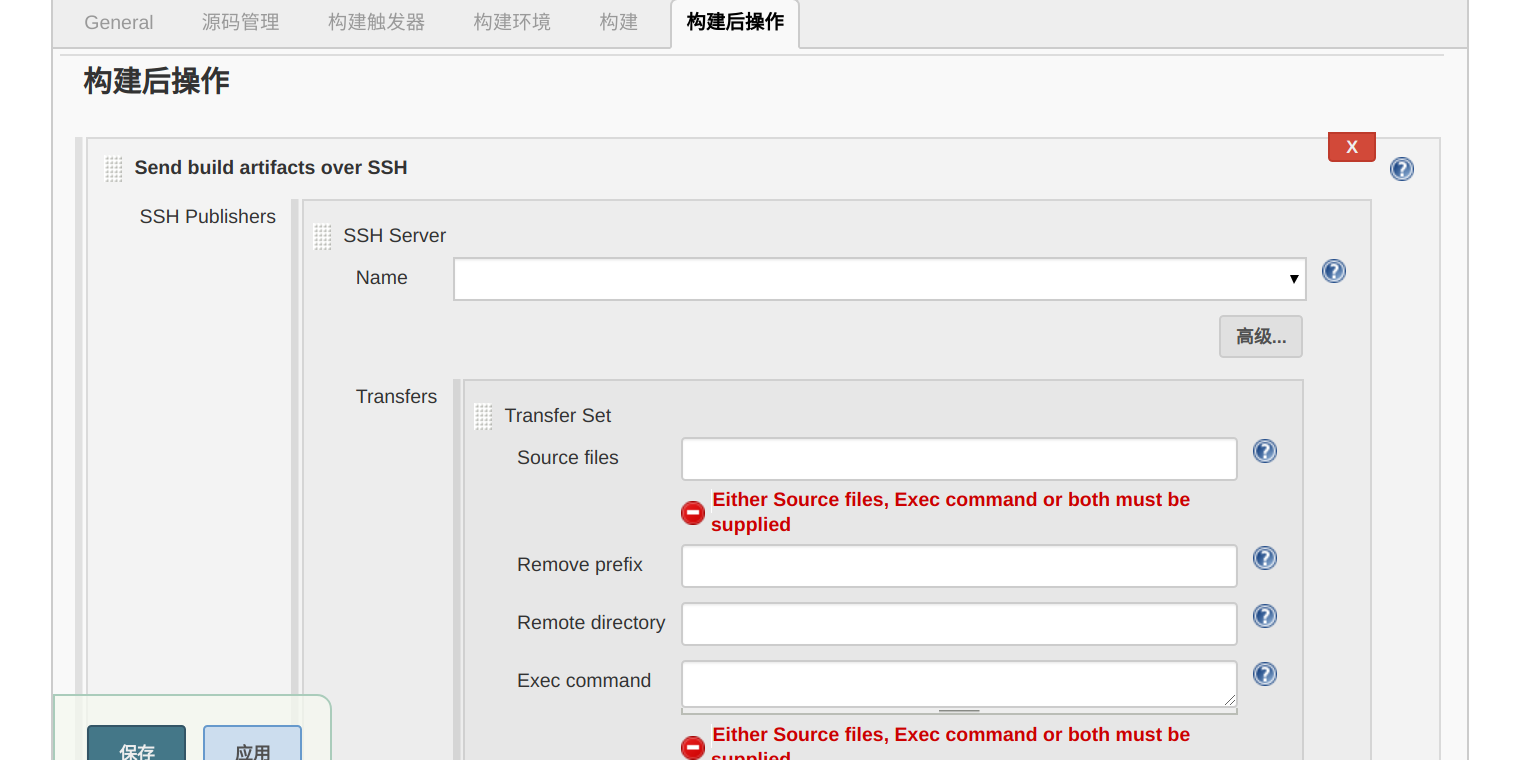Click help icon beside Source files field

1265,451
